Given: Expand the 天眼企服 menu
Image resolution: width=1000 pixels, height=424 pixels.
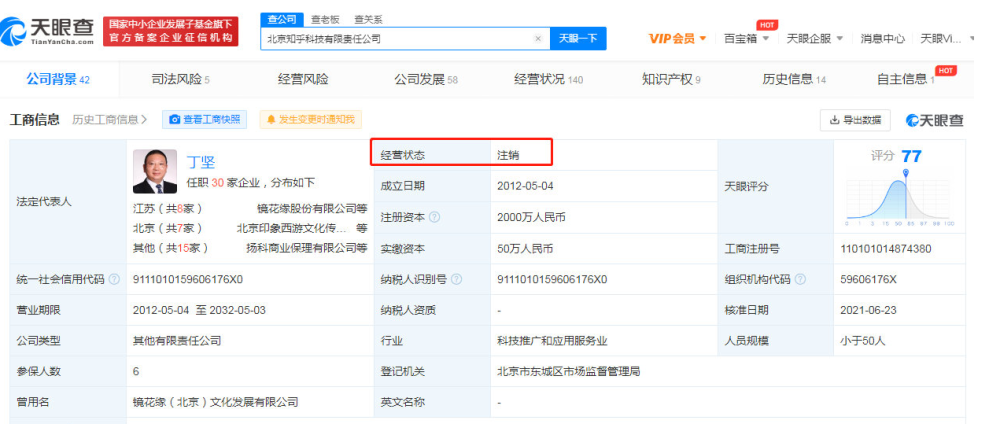Looking at the screenshot, I should pyautogui.click(x=815, y=38).
